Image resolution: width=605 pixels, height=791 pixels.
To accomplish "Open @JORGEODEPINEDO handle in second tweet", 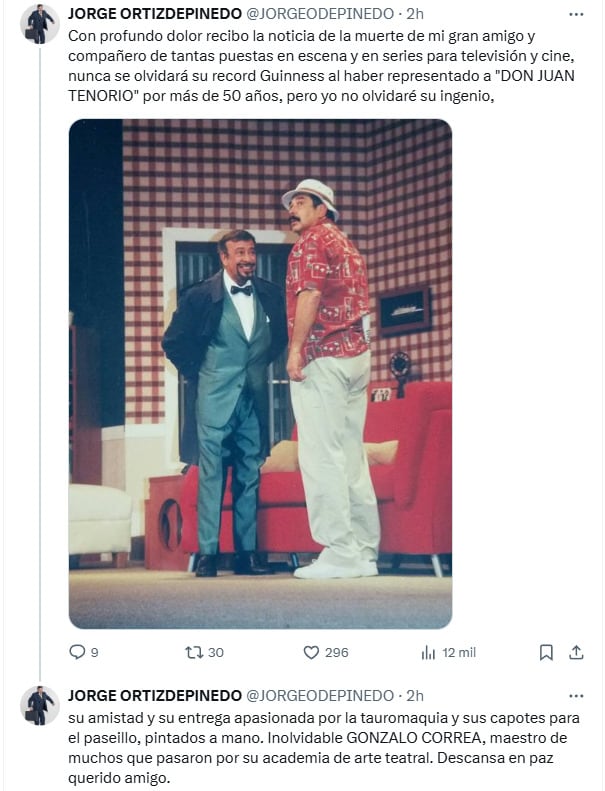I will tap(320, 696).
